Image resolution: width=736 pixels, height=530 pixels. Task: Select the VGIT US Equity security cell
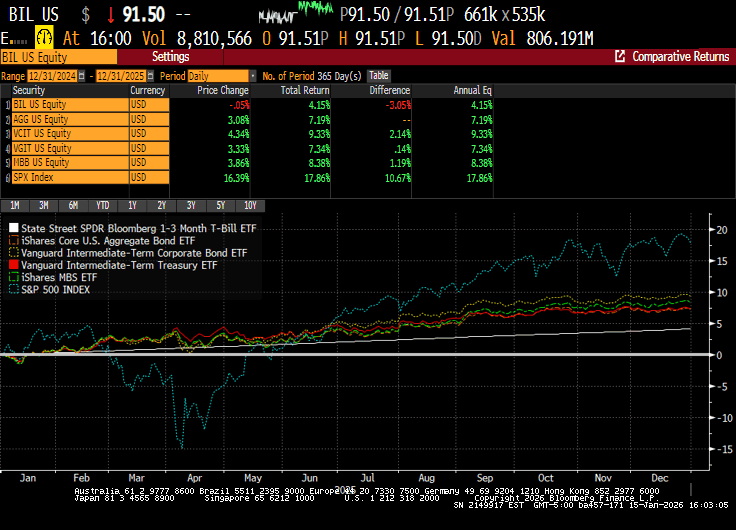[70, 148]
